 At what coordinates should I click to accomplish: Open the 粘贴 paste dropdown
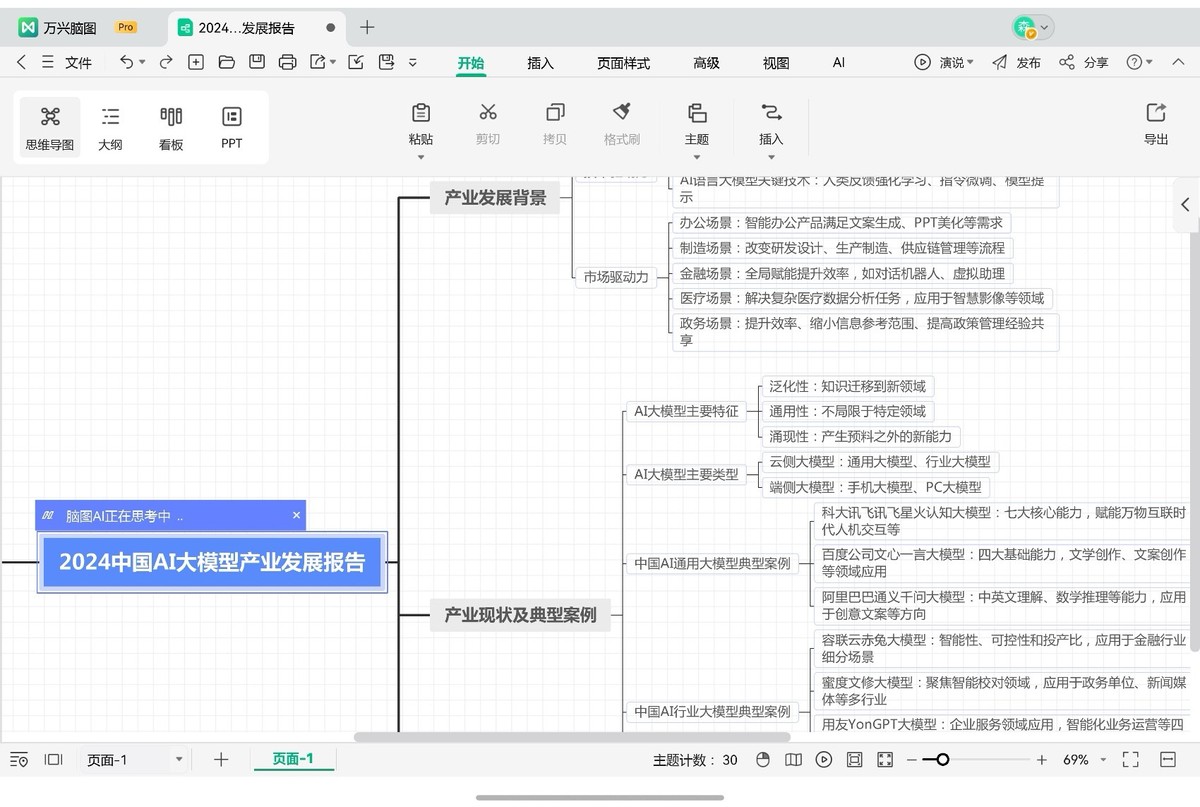[x=421, y=157]
